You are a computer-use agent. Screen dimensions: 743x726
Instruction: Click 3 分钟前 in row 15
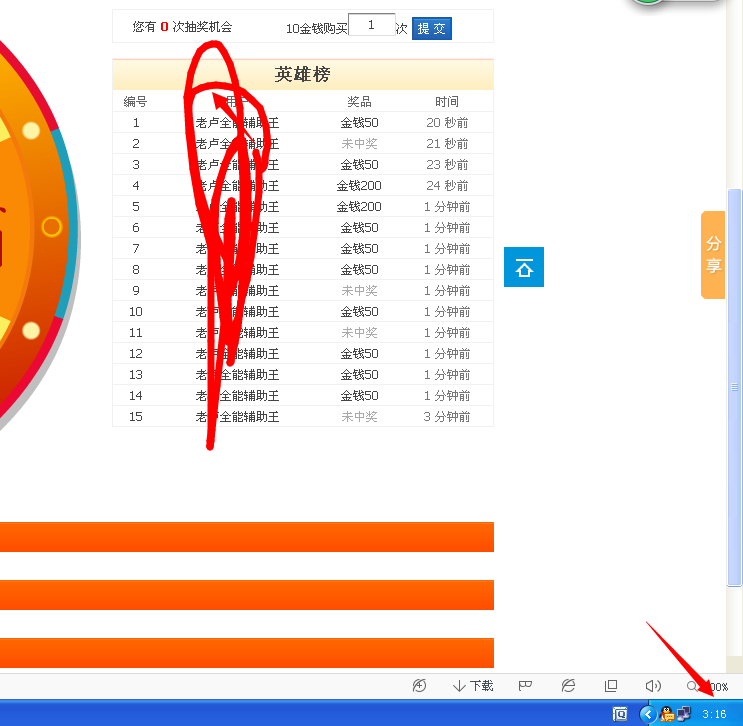coord(447,417)
